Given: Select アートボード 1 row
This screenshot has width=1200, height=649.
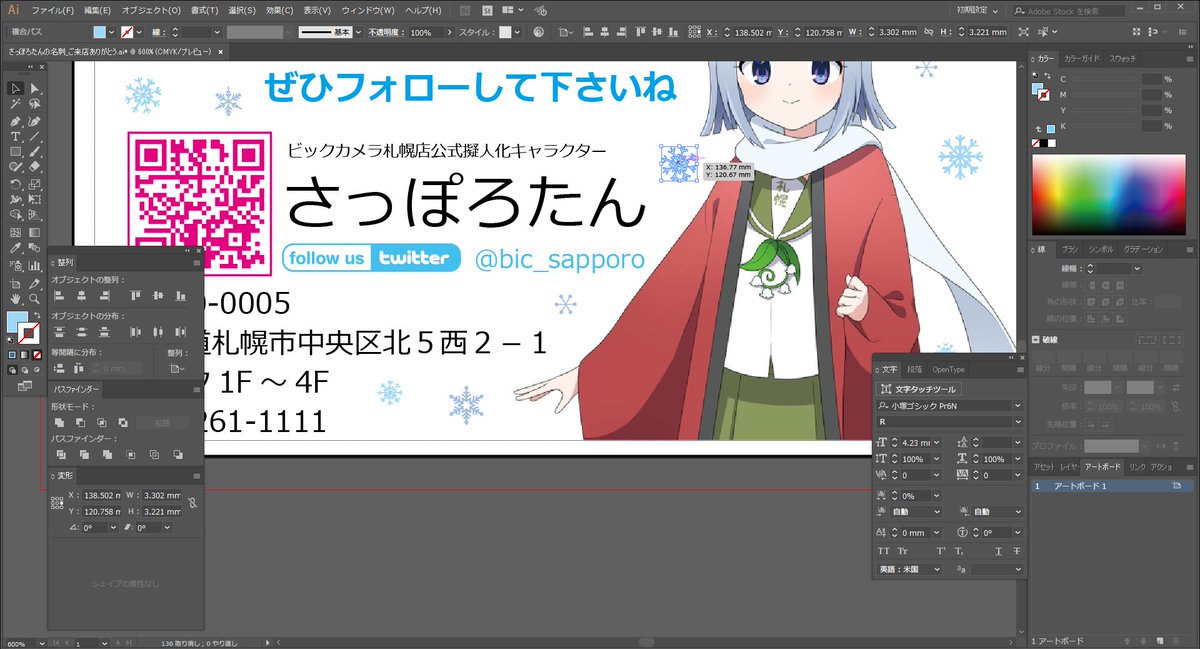Looking at the screenshot, I should pyautogui.click(x=1111, y=485).
